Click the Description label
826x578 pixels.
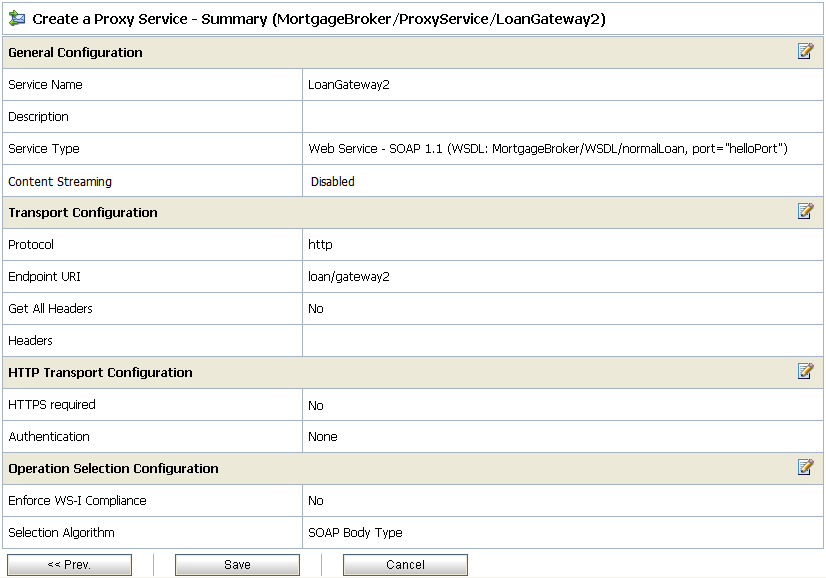point(38,117)
